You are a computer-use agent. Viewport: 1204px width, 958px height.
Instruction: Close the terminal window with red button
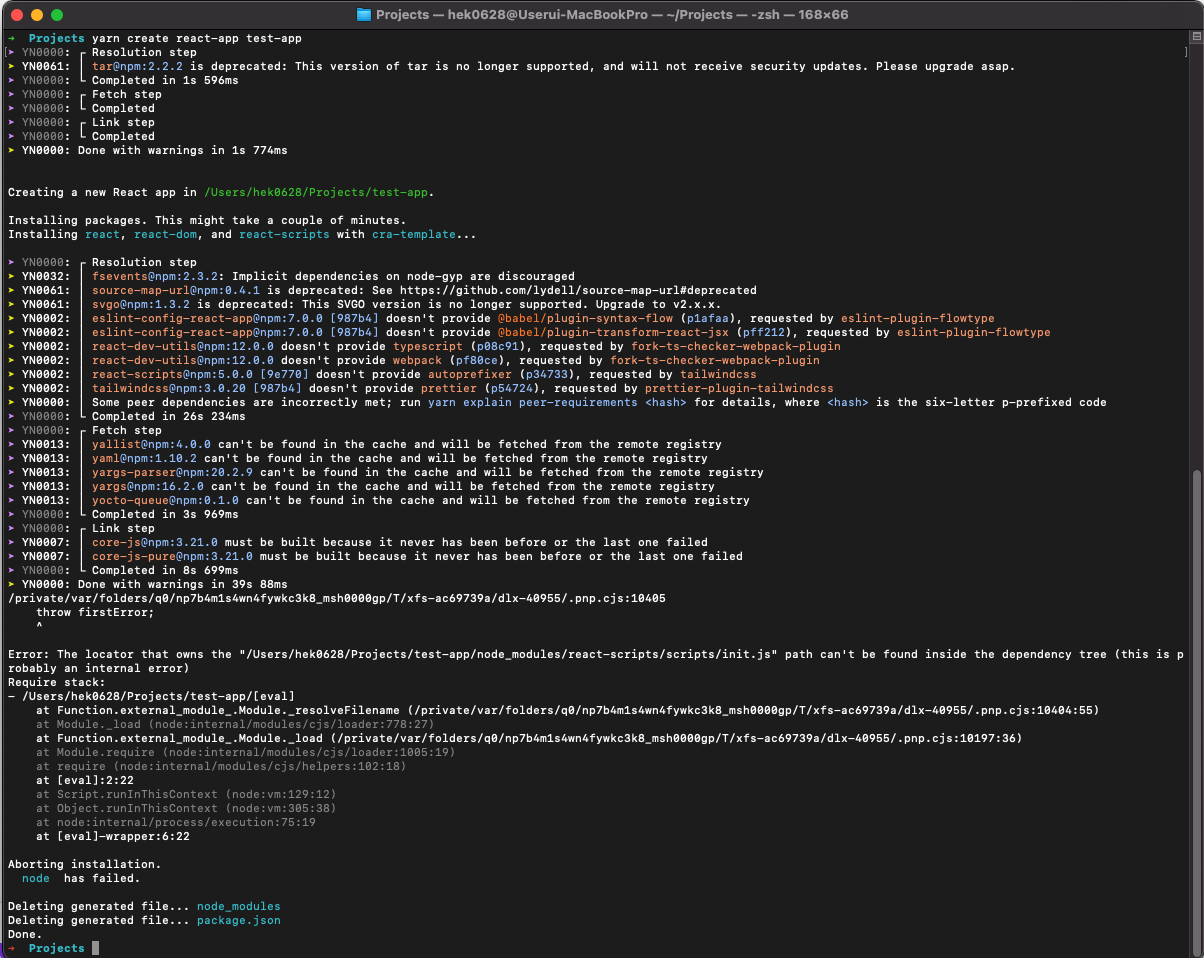coord(17,15)
